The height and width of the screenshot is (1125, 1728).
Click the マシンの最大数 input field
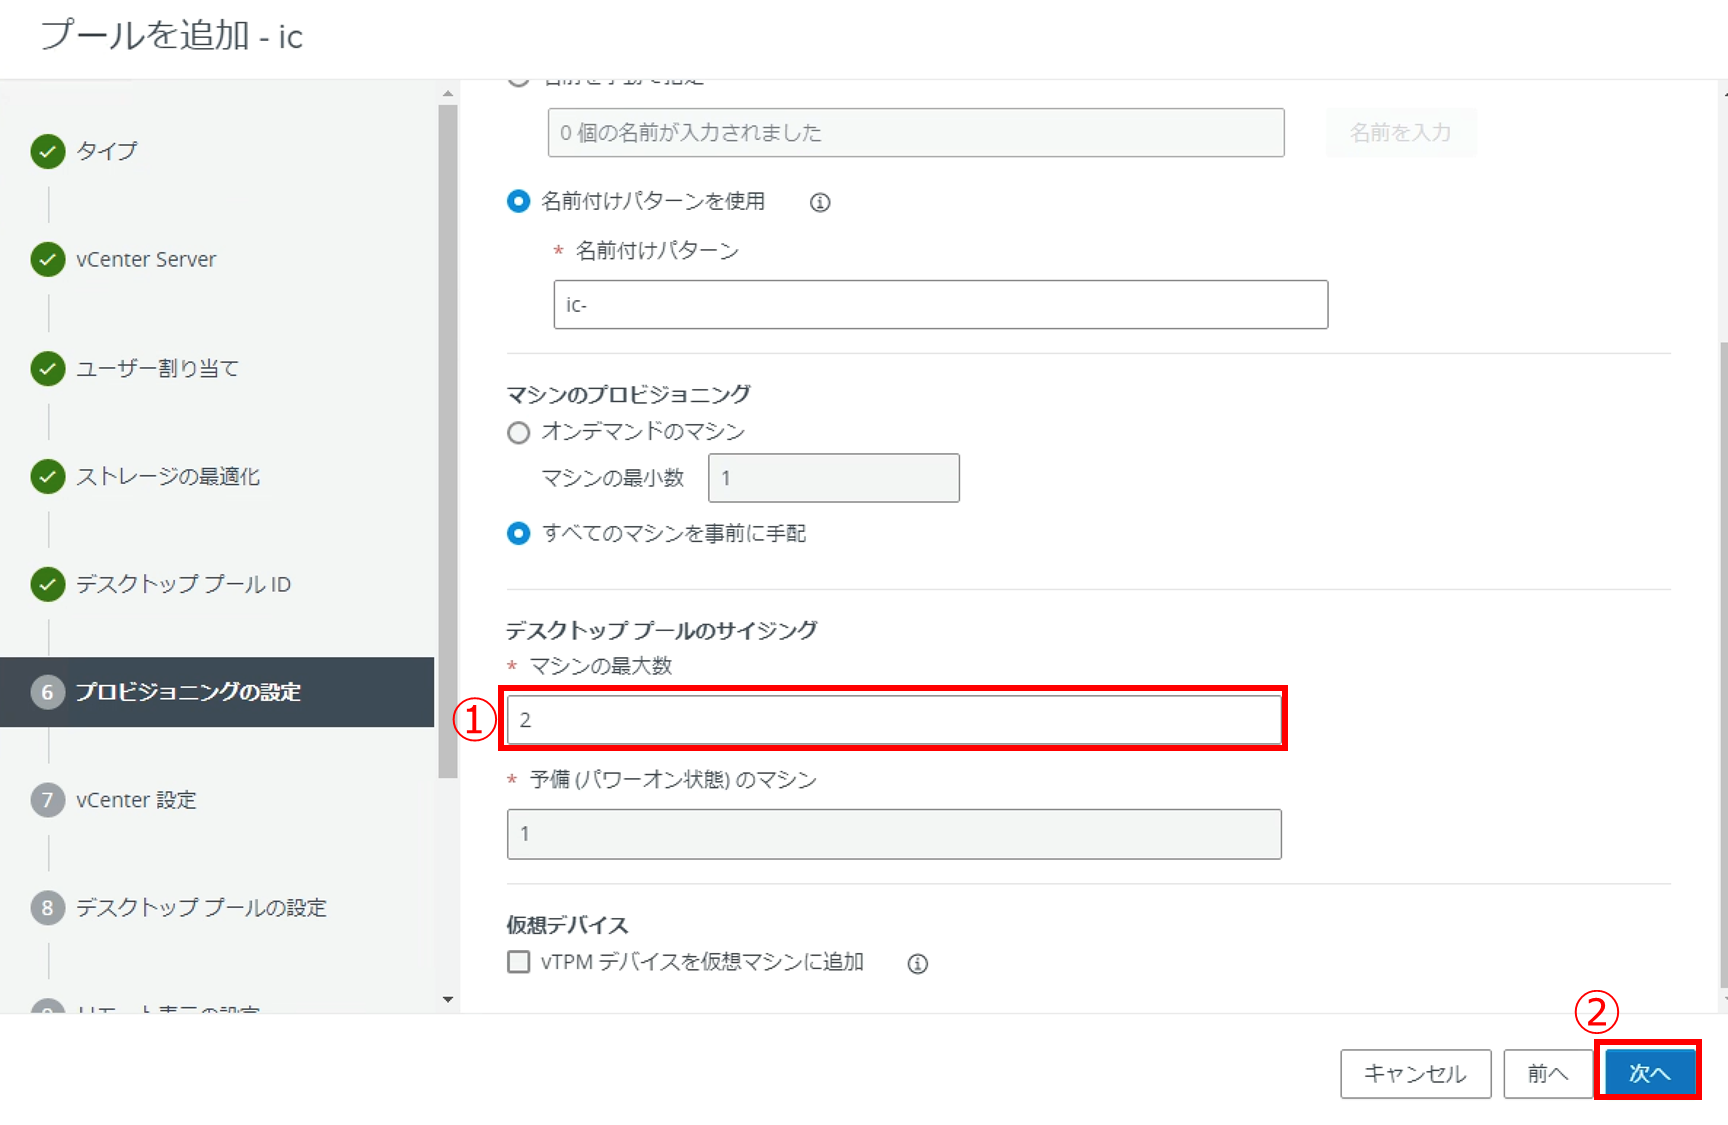click(893, 720)
